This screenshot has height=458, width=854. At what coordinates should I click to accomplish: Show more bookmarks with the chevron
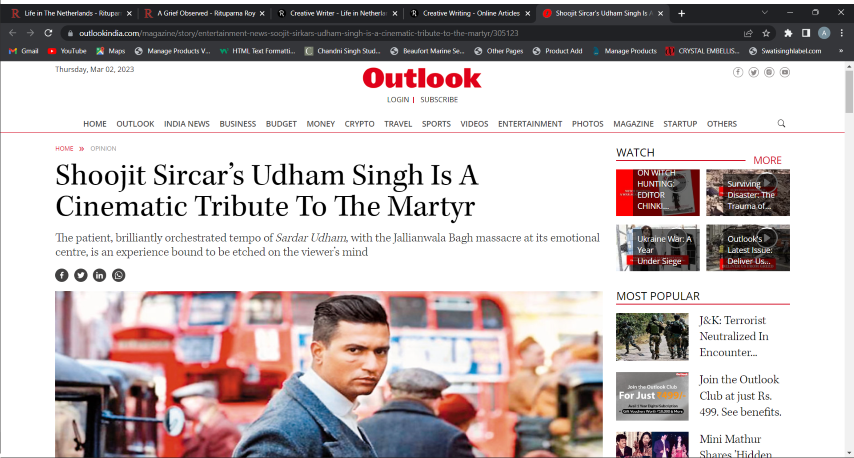coord(841,51)
